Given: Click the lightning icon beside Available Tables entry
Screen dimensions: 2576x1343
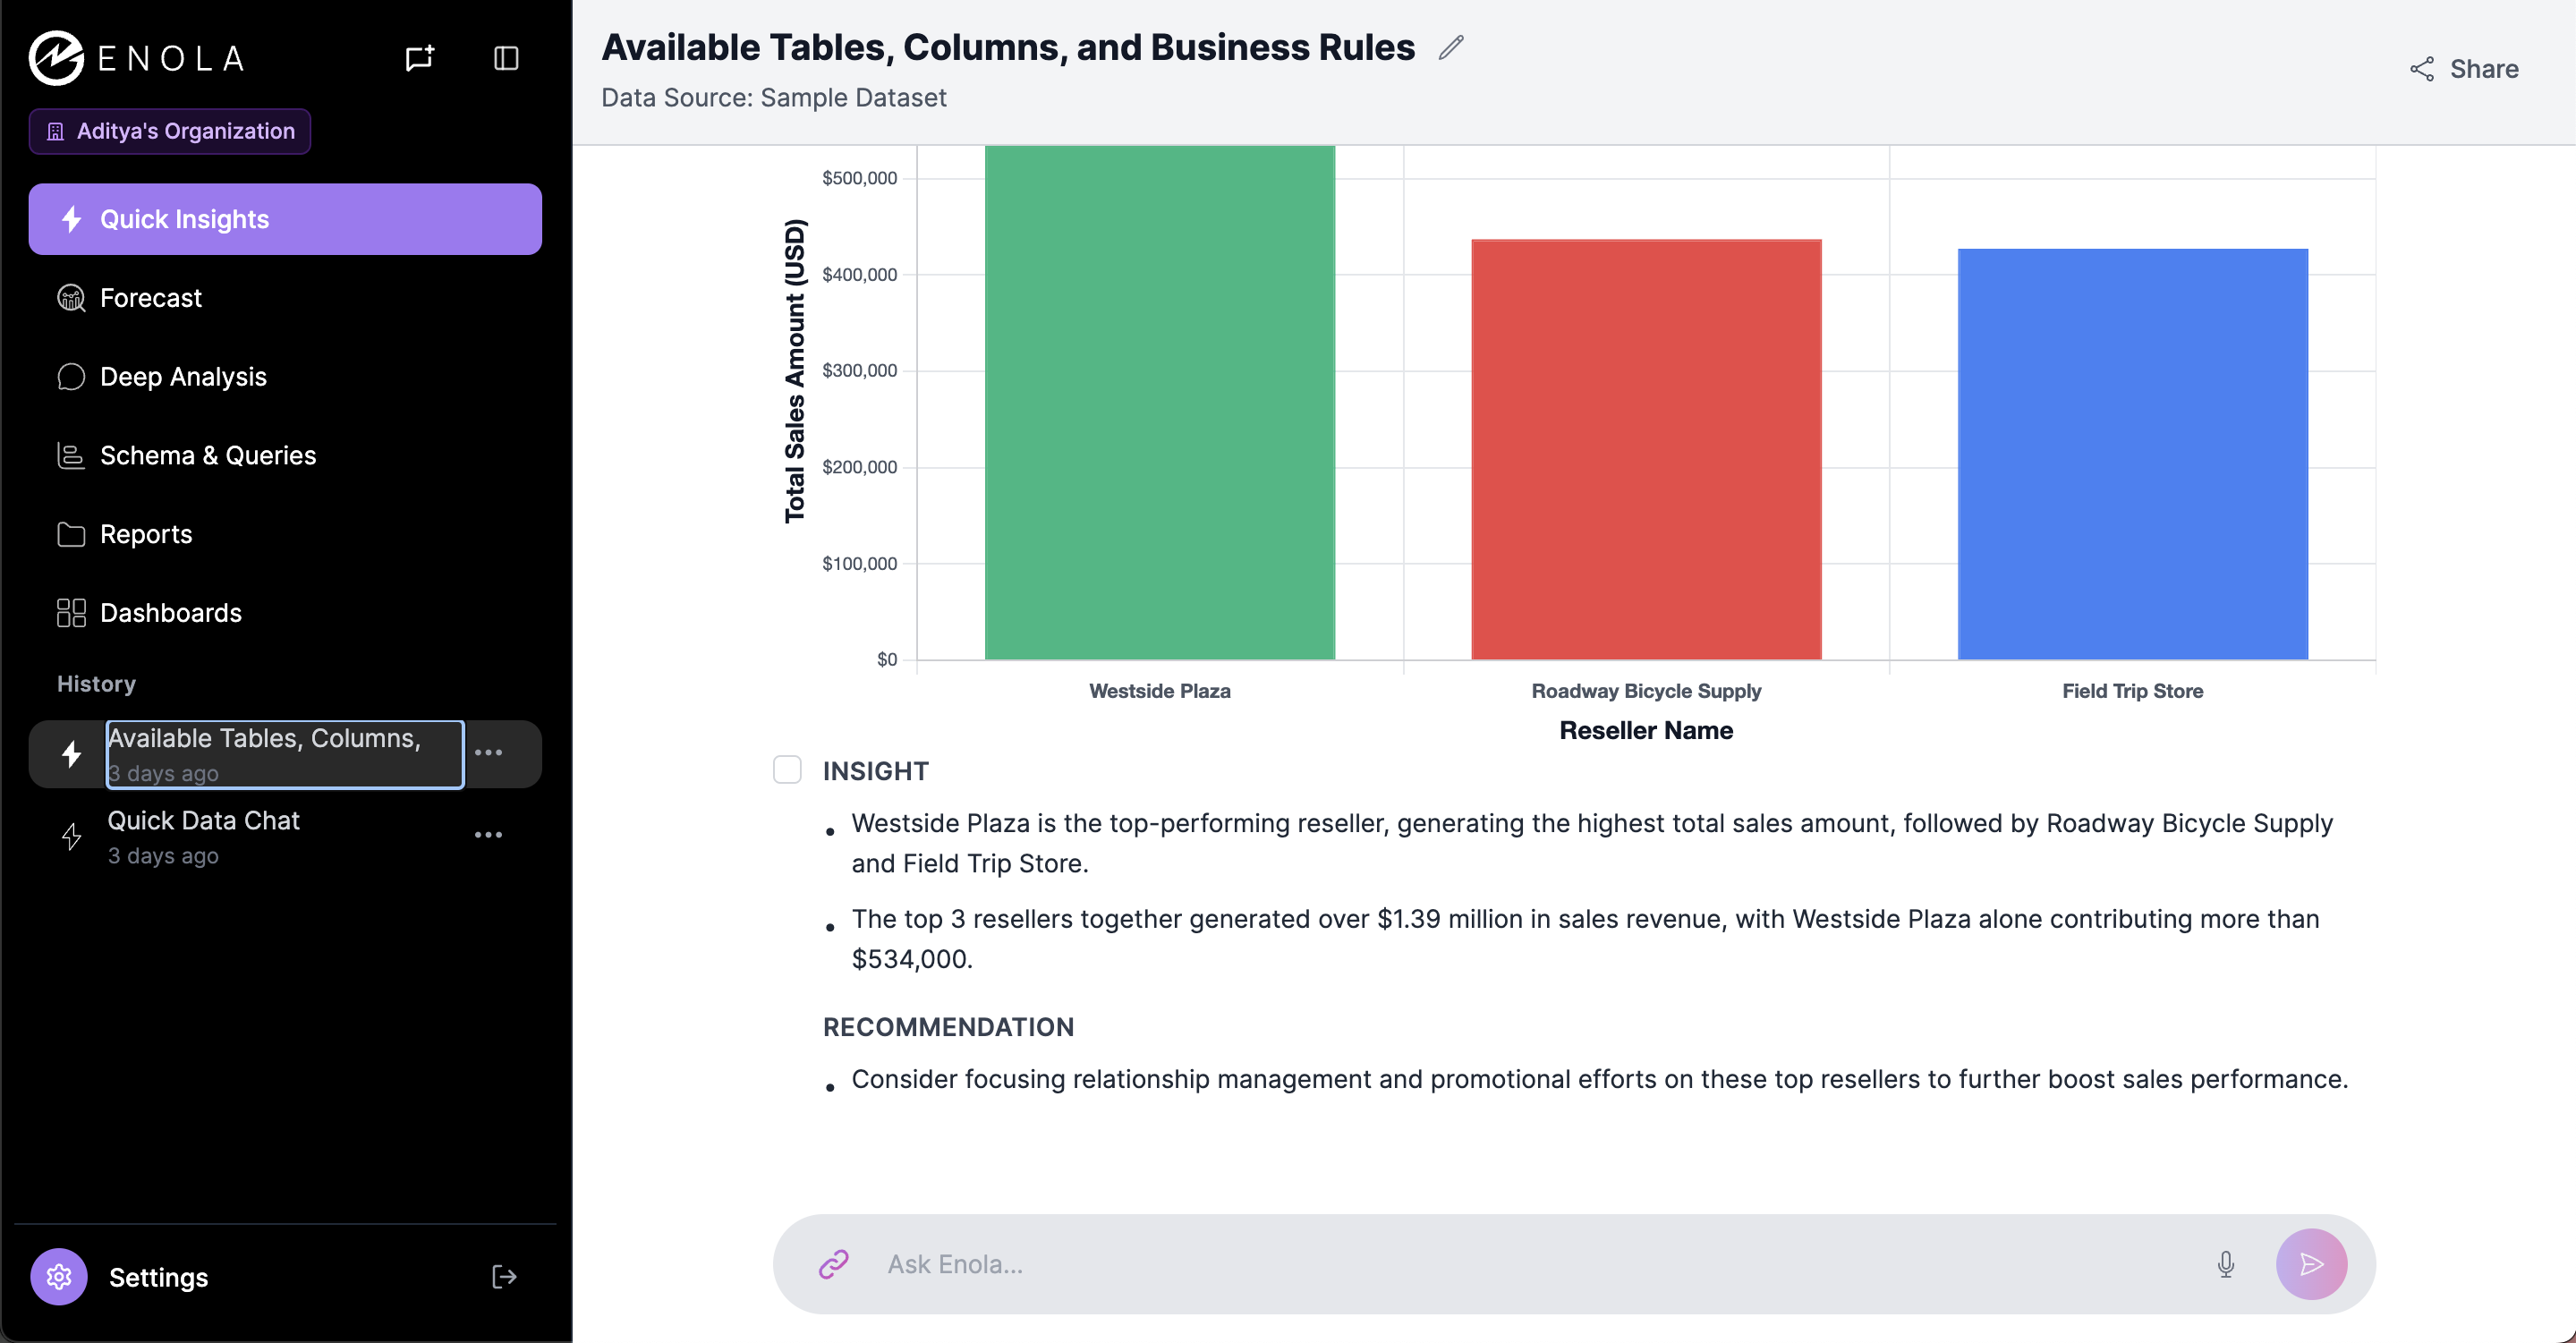Looking at the screenshot, I should point(71,754).
